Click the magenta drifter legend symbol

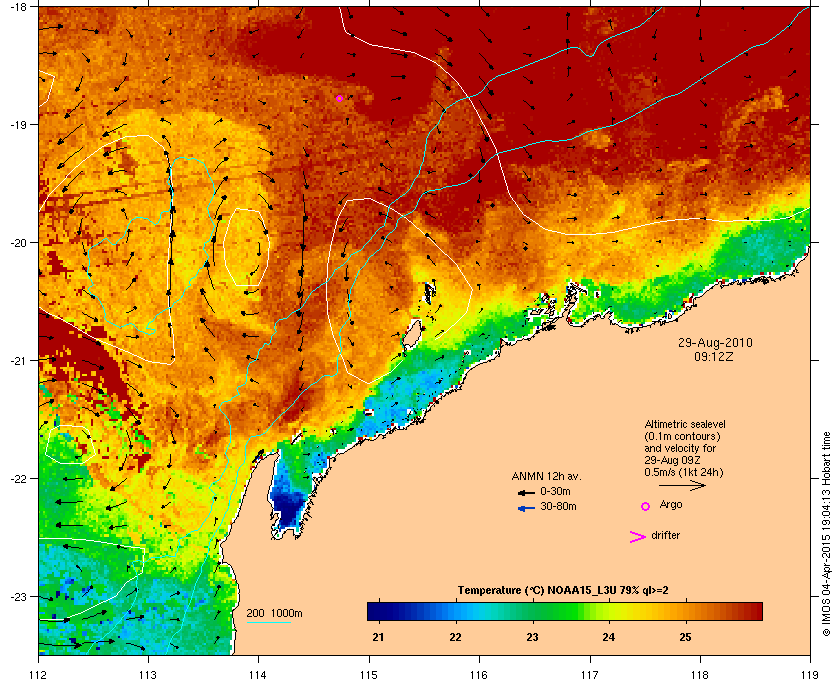tap(638, 537)
